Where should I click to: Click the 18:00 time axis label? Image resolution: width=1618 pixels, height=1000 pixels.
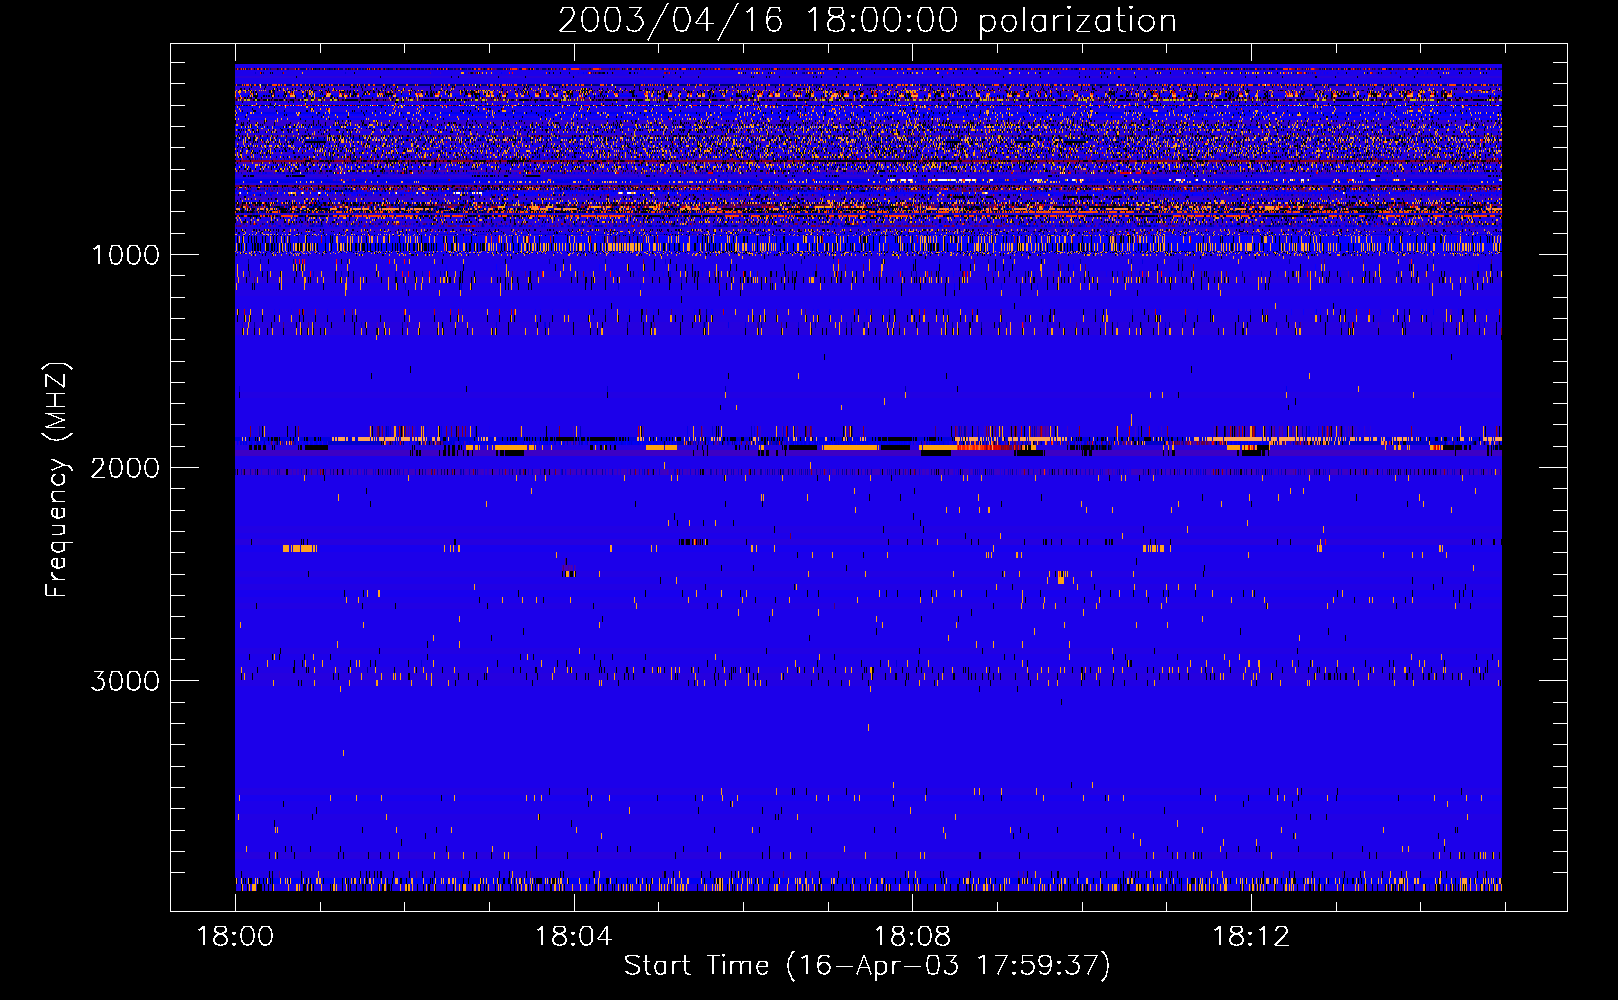point(235,936)
